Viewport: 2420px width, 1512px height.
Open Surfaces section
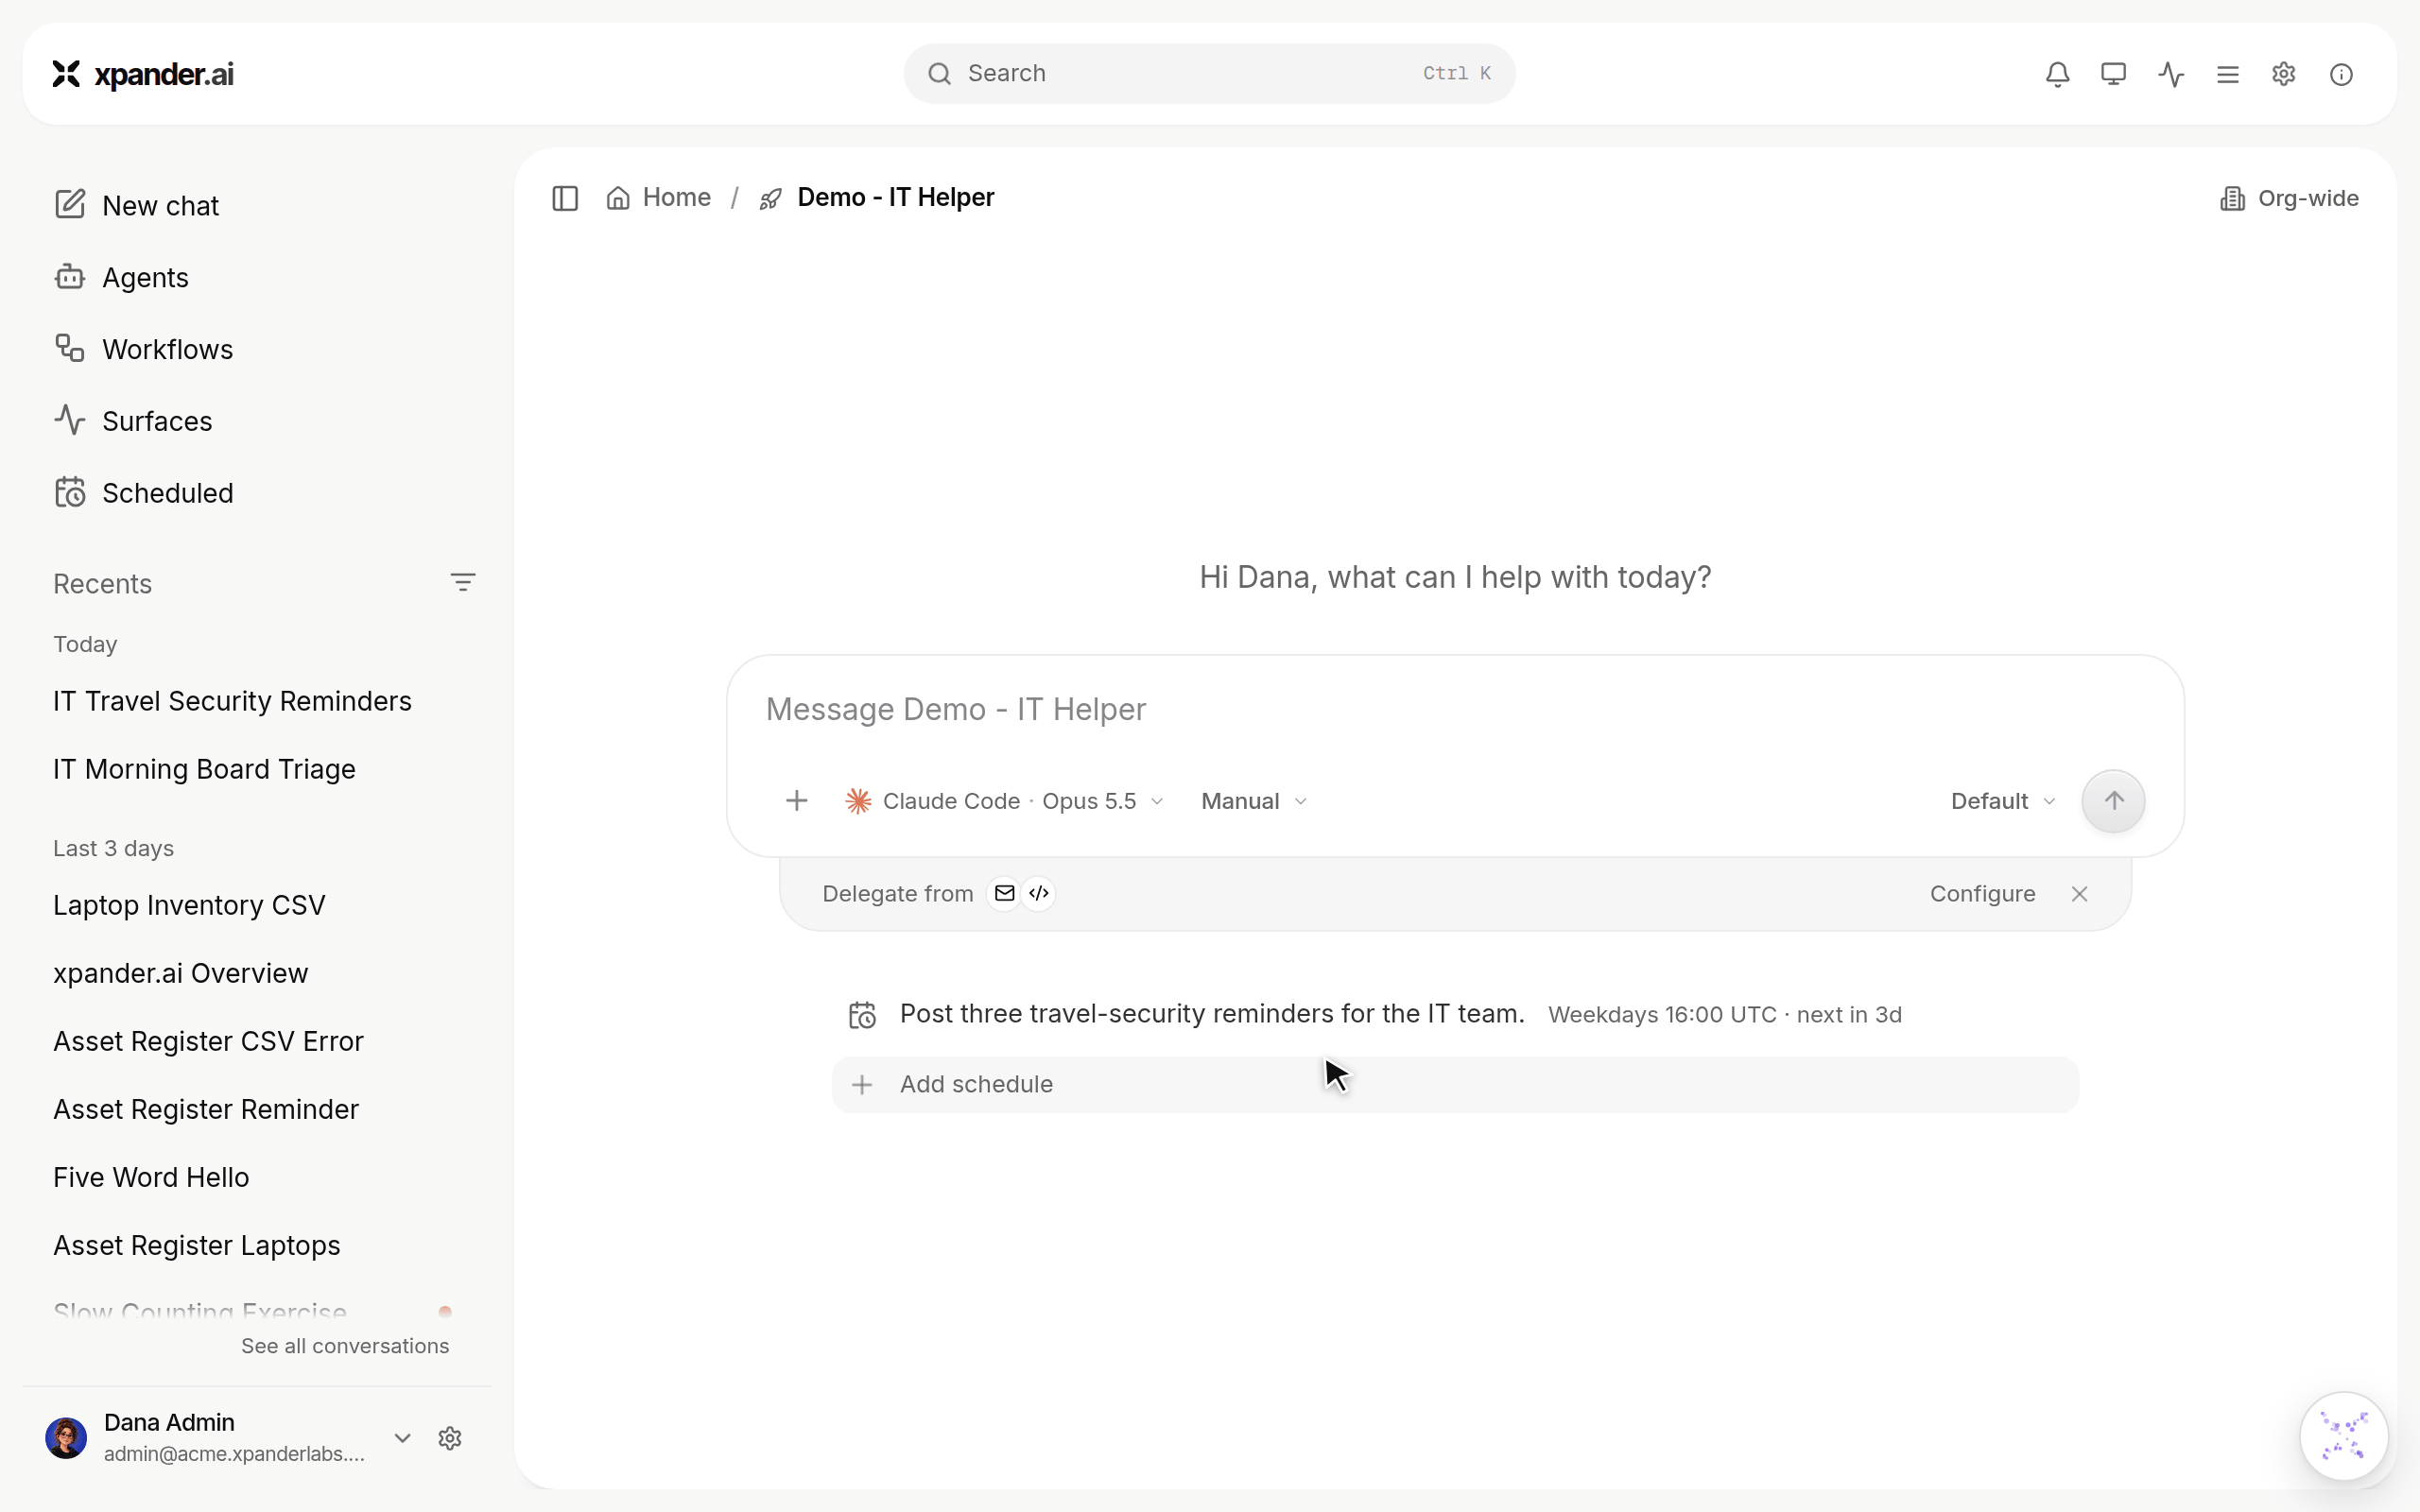click(x=133, y=421)
